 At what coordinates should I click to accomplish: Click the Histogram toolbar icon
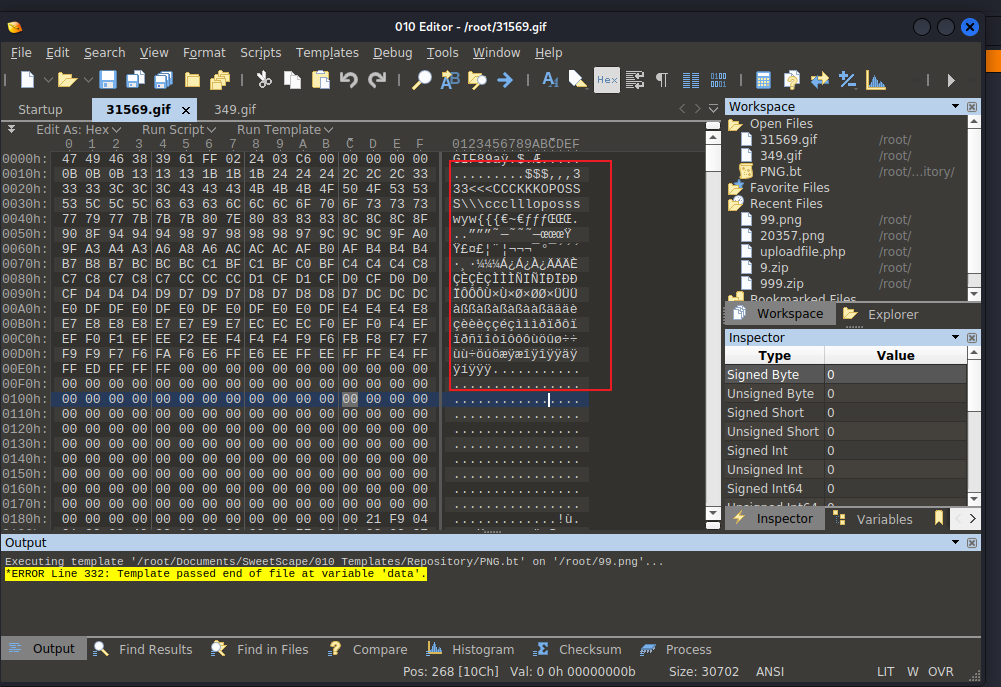[x=875, y=80]
